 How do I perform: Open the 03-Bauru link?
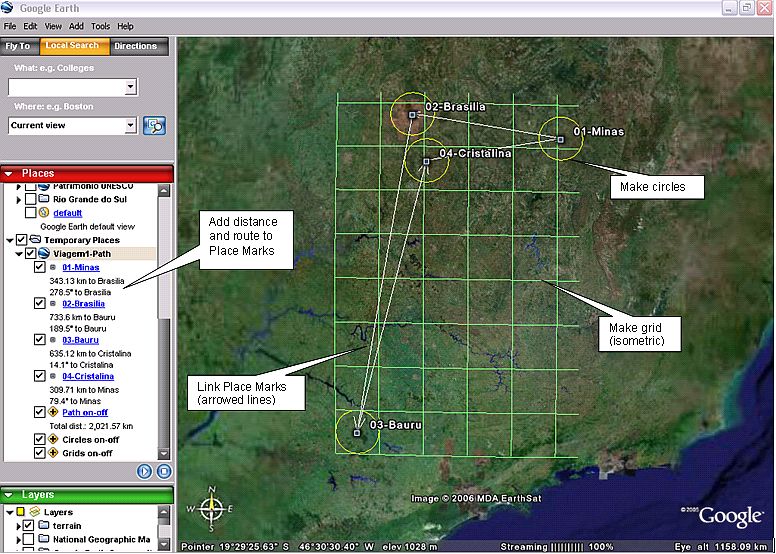pos(81,340)
